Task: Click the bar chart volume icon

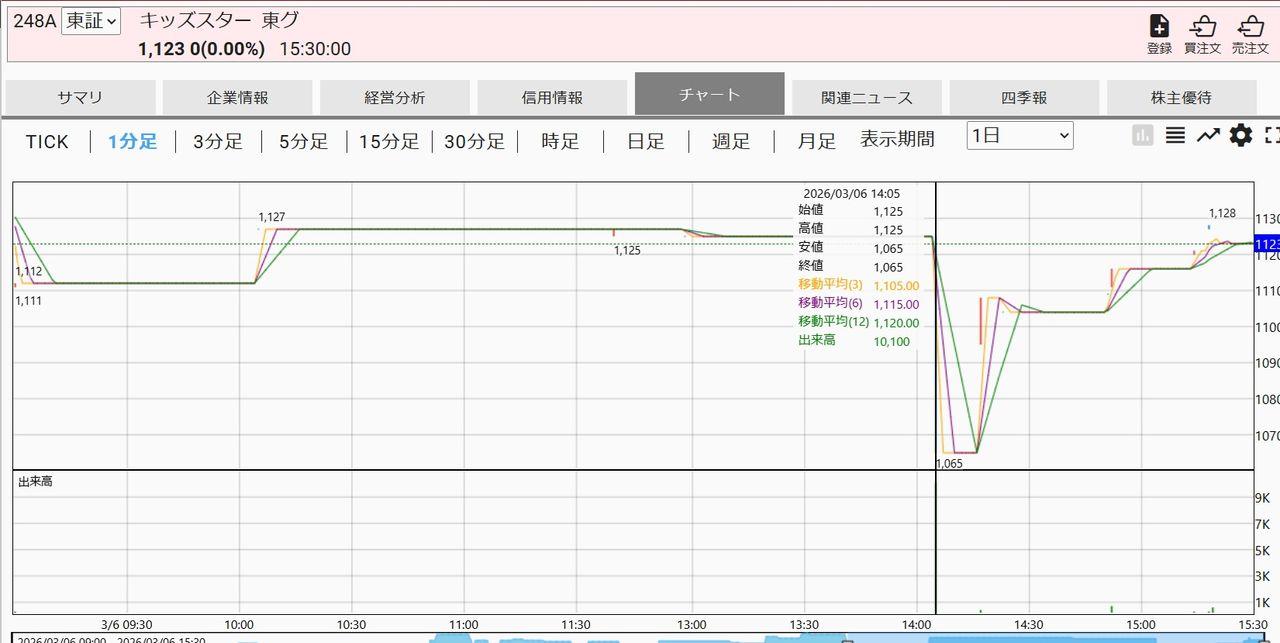Action: coord(1142,135)
